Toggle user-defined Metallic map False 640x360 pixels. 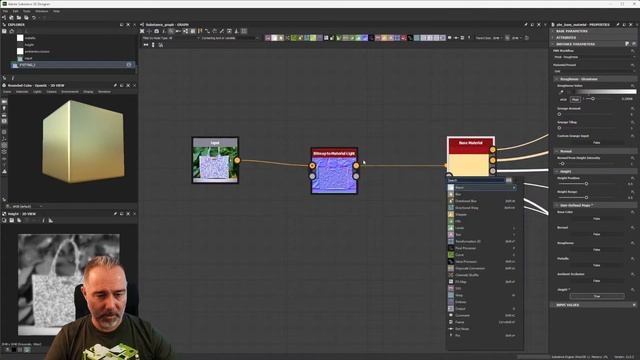596,265
